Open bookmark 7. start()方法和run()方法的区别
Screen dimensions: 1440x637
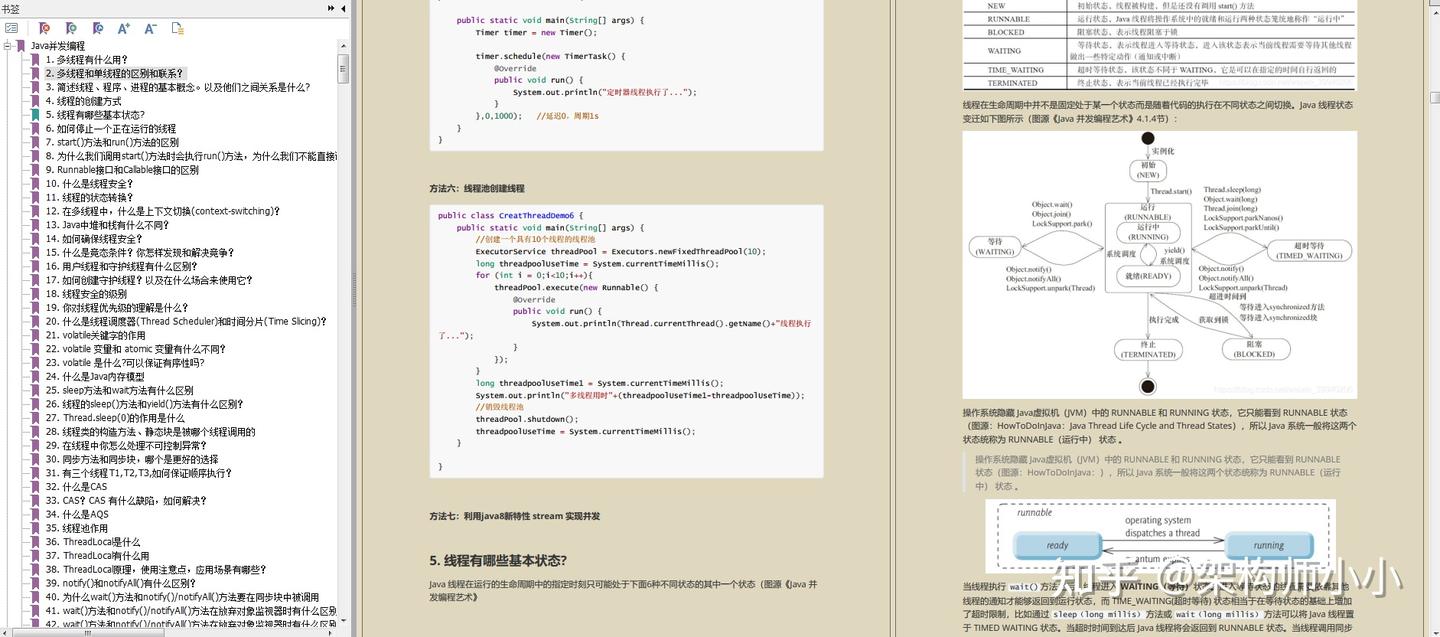tap(111, 143)
